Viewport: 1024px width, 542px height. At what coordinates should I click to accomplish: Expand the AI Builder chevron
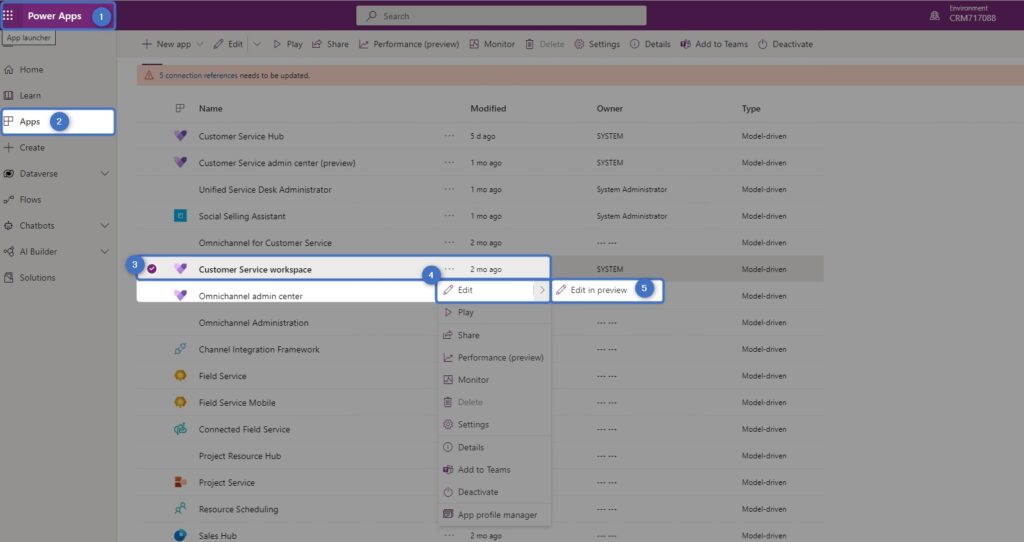point(104,251)
